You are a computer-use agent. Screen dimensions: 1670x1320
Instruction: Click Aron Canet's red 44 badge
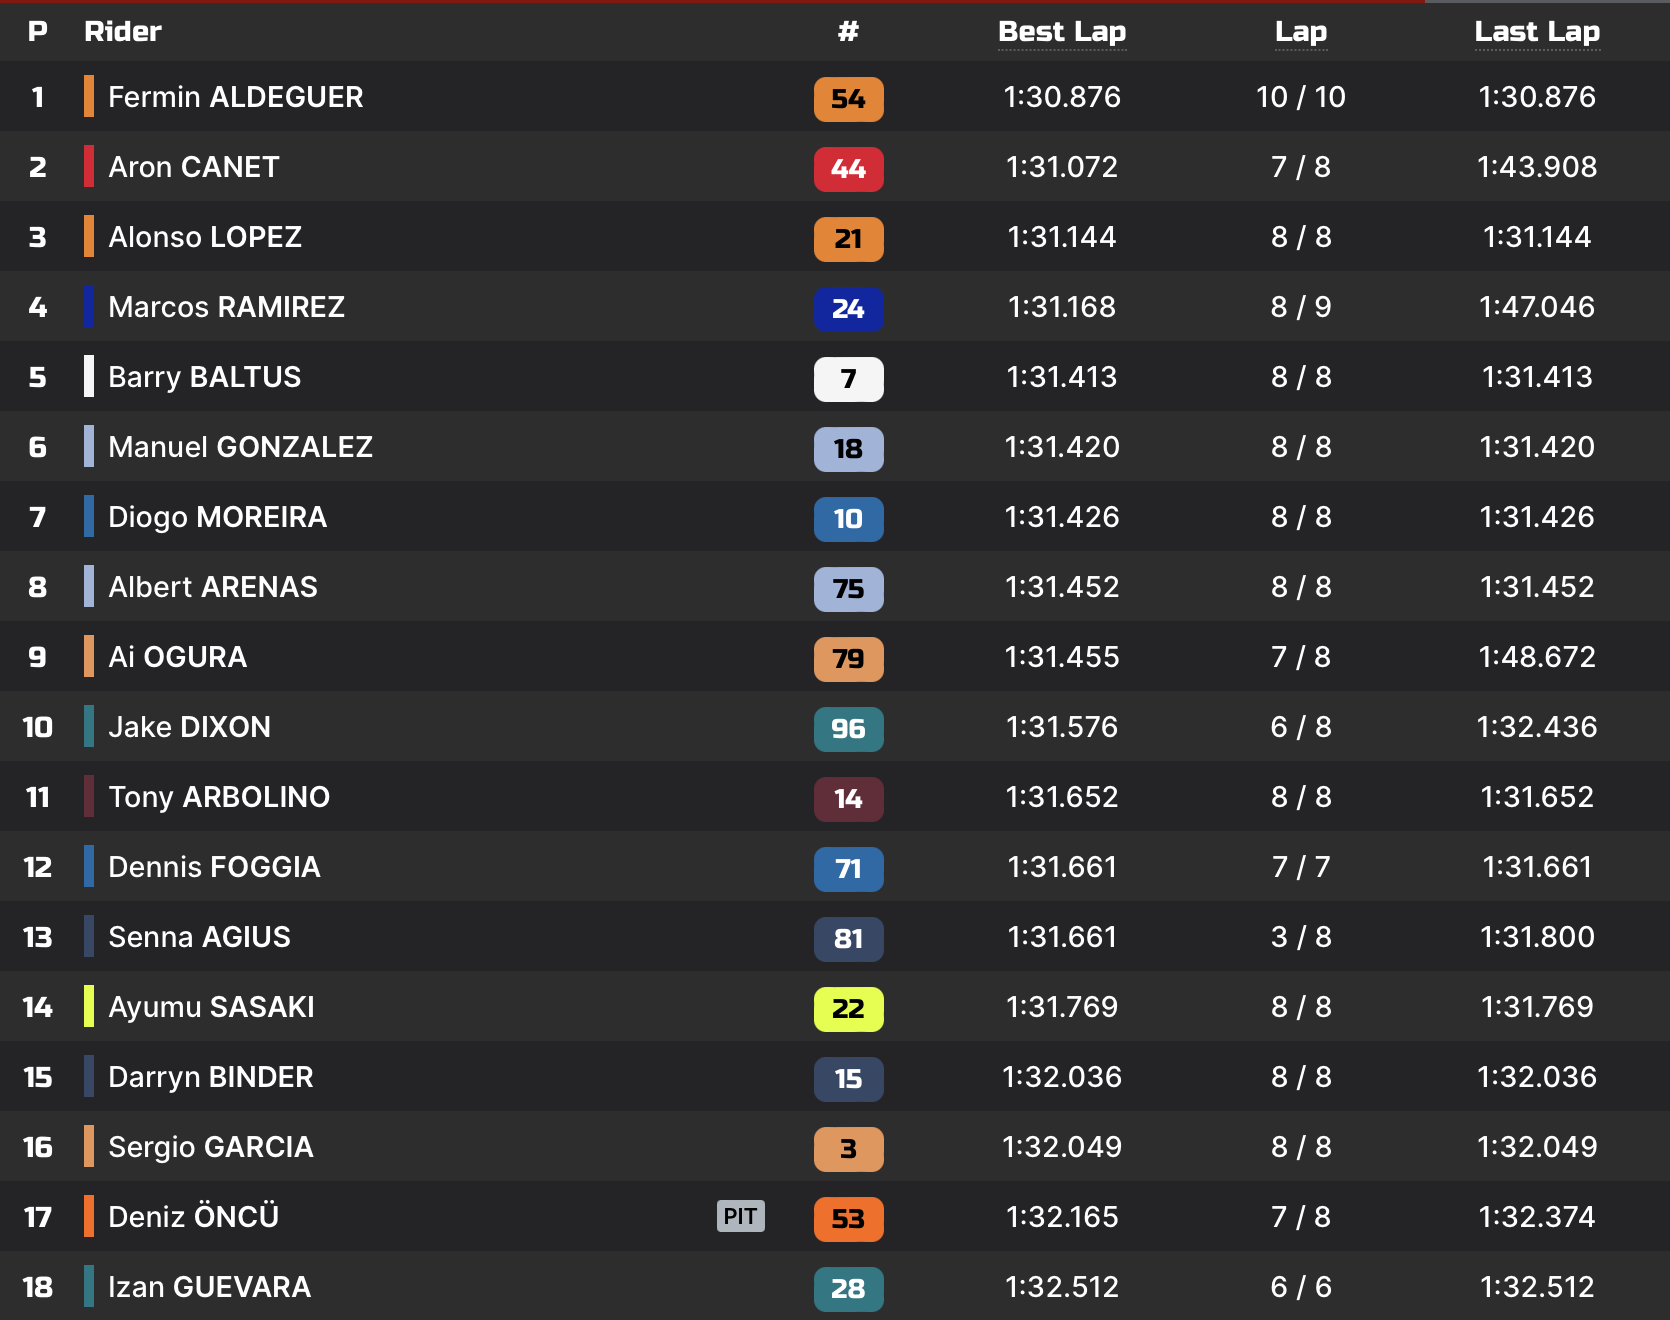point(848,169)
